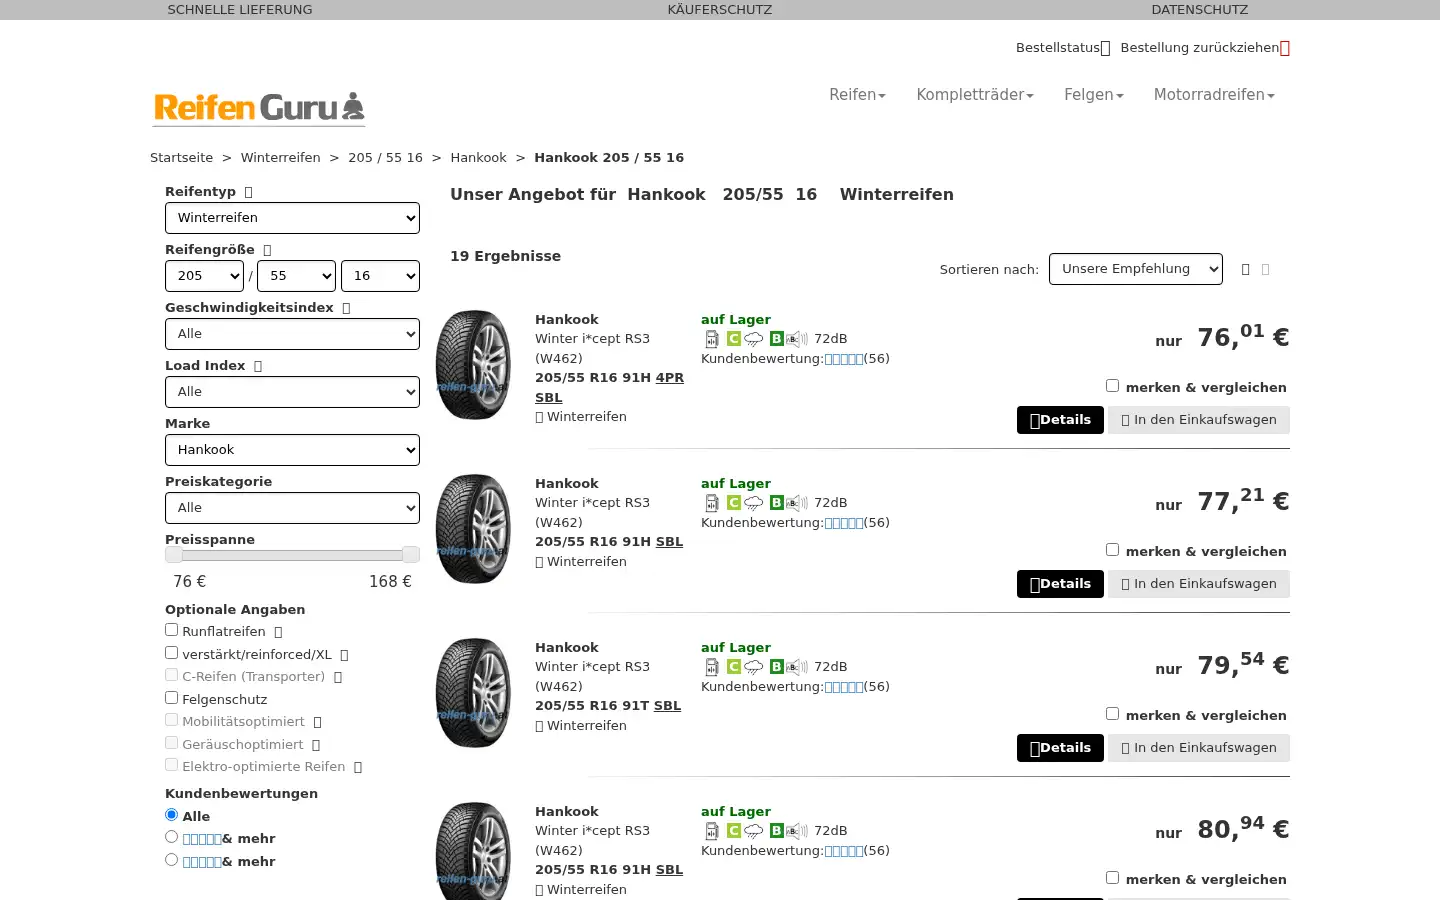Image resolution: width=1440 pixels, height=900 pixels.
Task: Enable the Runflatreifen checkbox
Action: 171,630
